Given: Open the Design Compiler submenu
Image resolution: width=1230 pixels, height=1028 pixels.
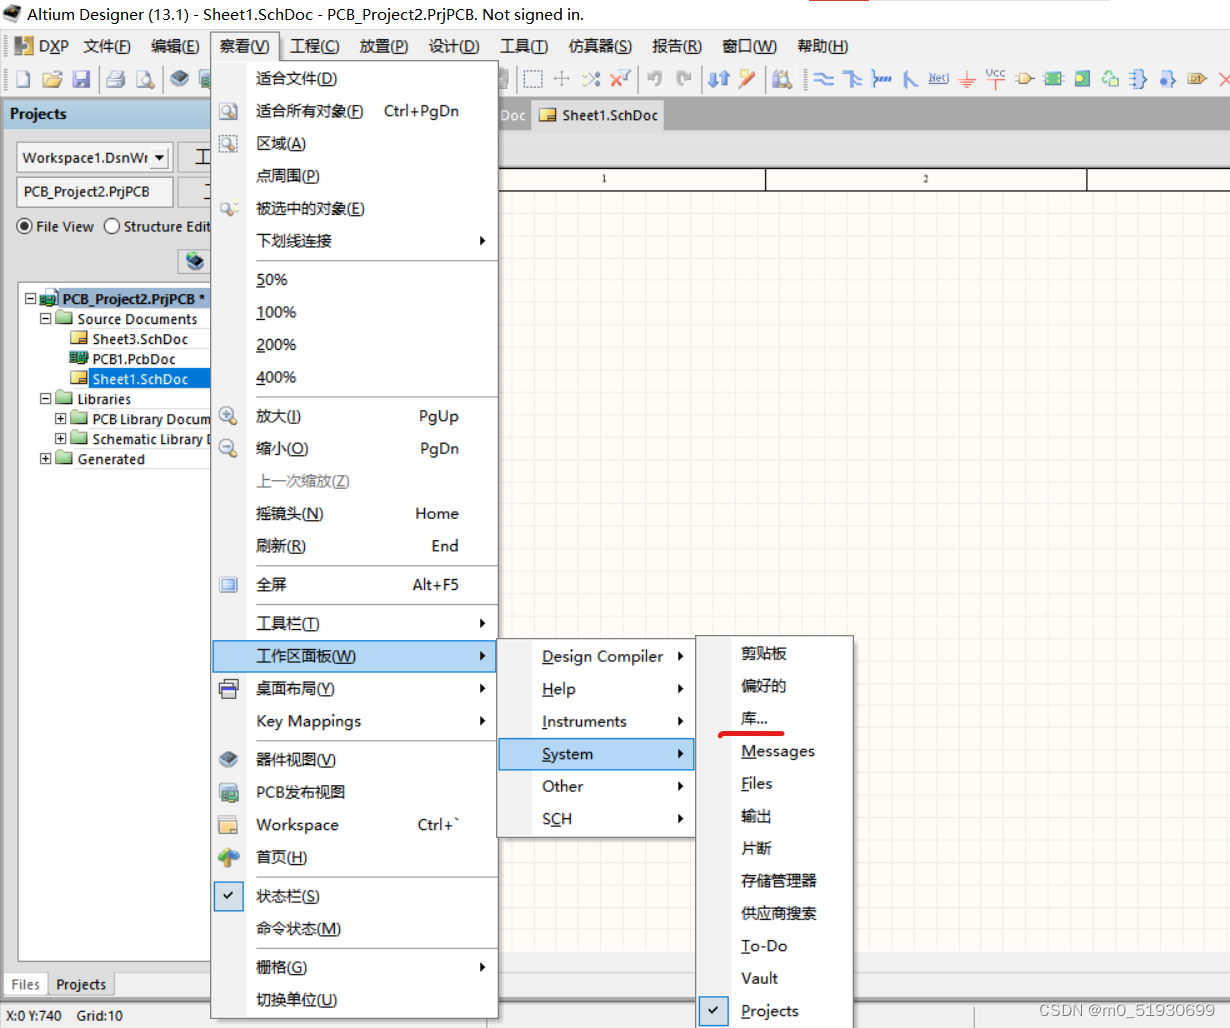Looking at the screenshot, I should coord(596,657).
